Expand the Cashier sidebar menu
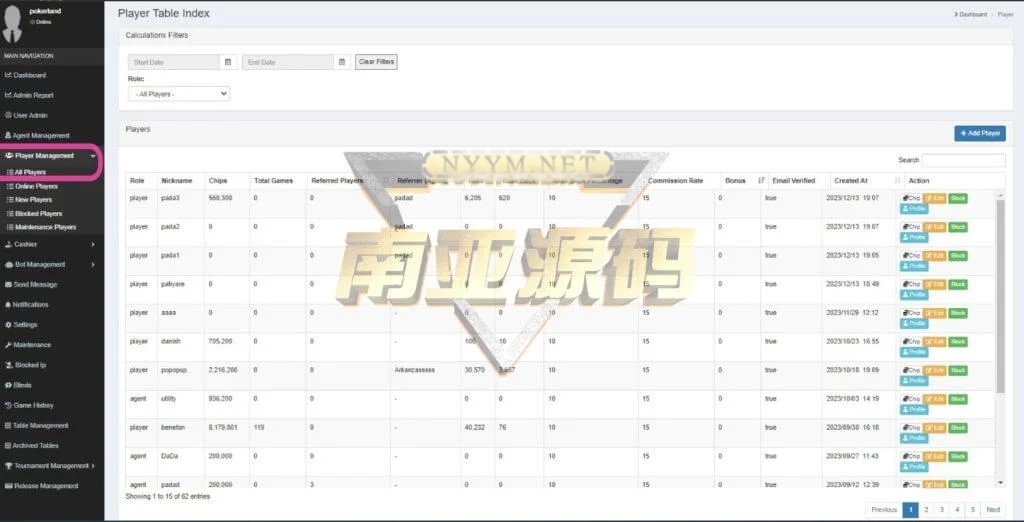This screenshot has height=522, width=1024. pyautogui.click(x=50, y=244)
